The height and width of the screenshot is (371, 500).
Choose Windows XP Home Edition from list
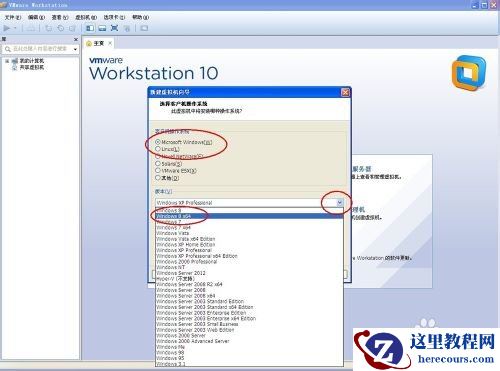tap(249, 245)
